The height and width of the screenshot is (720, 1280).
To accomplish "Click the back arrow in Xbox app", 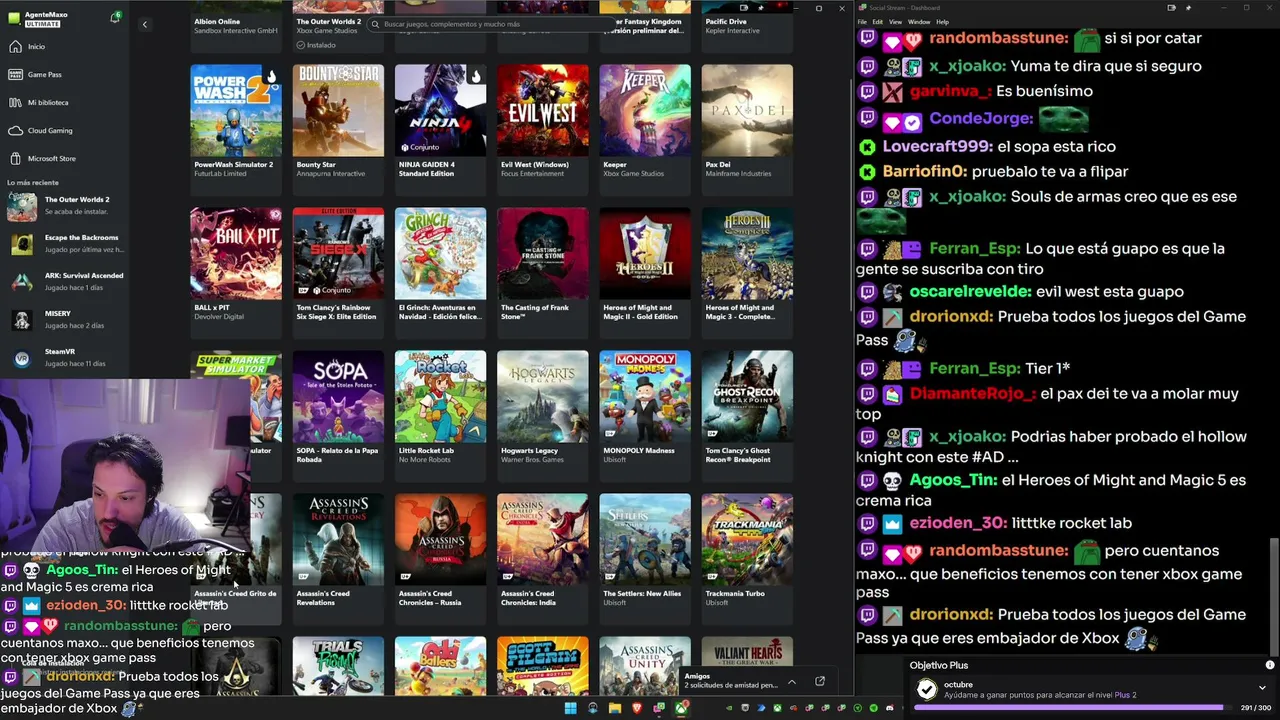I will pos(144,24).
